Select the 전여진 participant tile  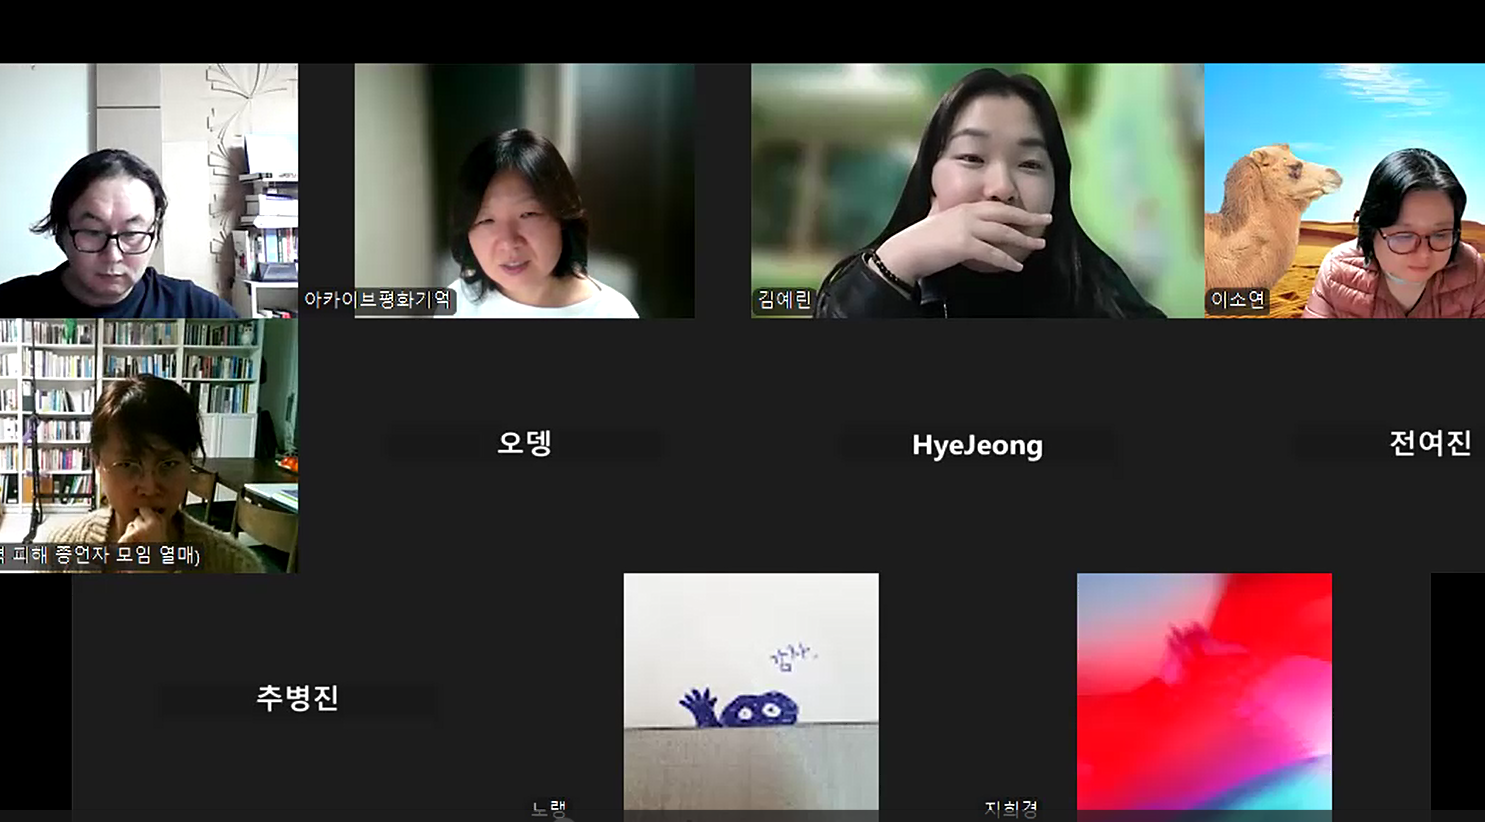[x=1429, y=443]
